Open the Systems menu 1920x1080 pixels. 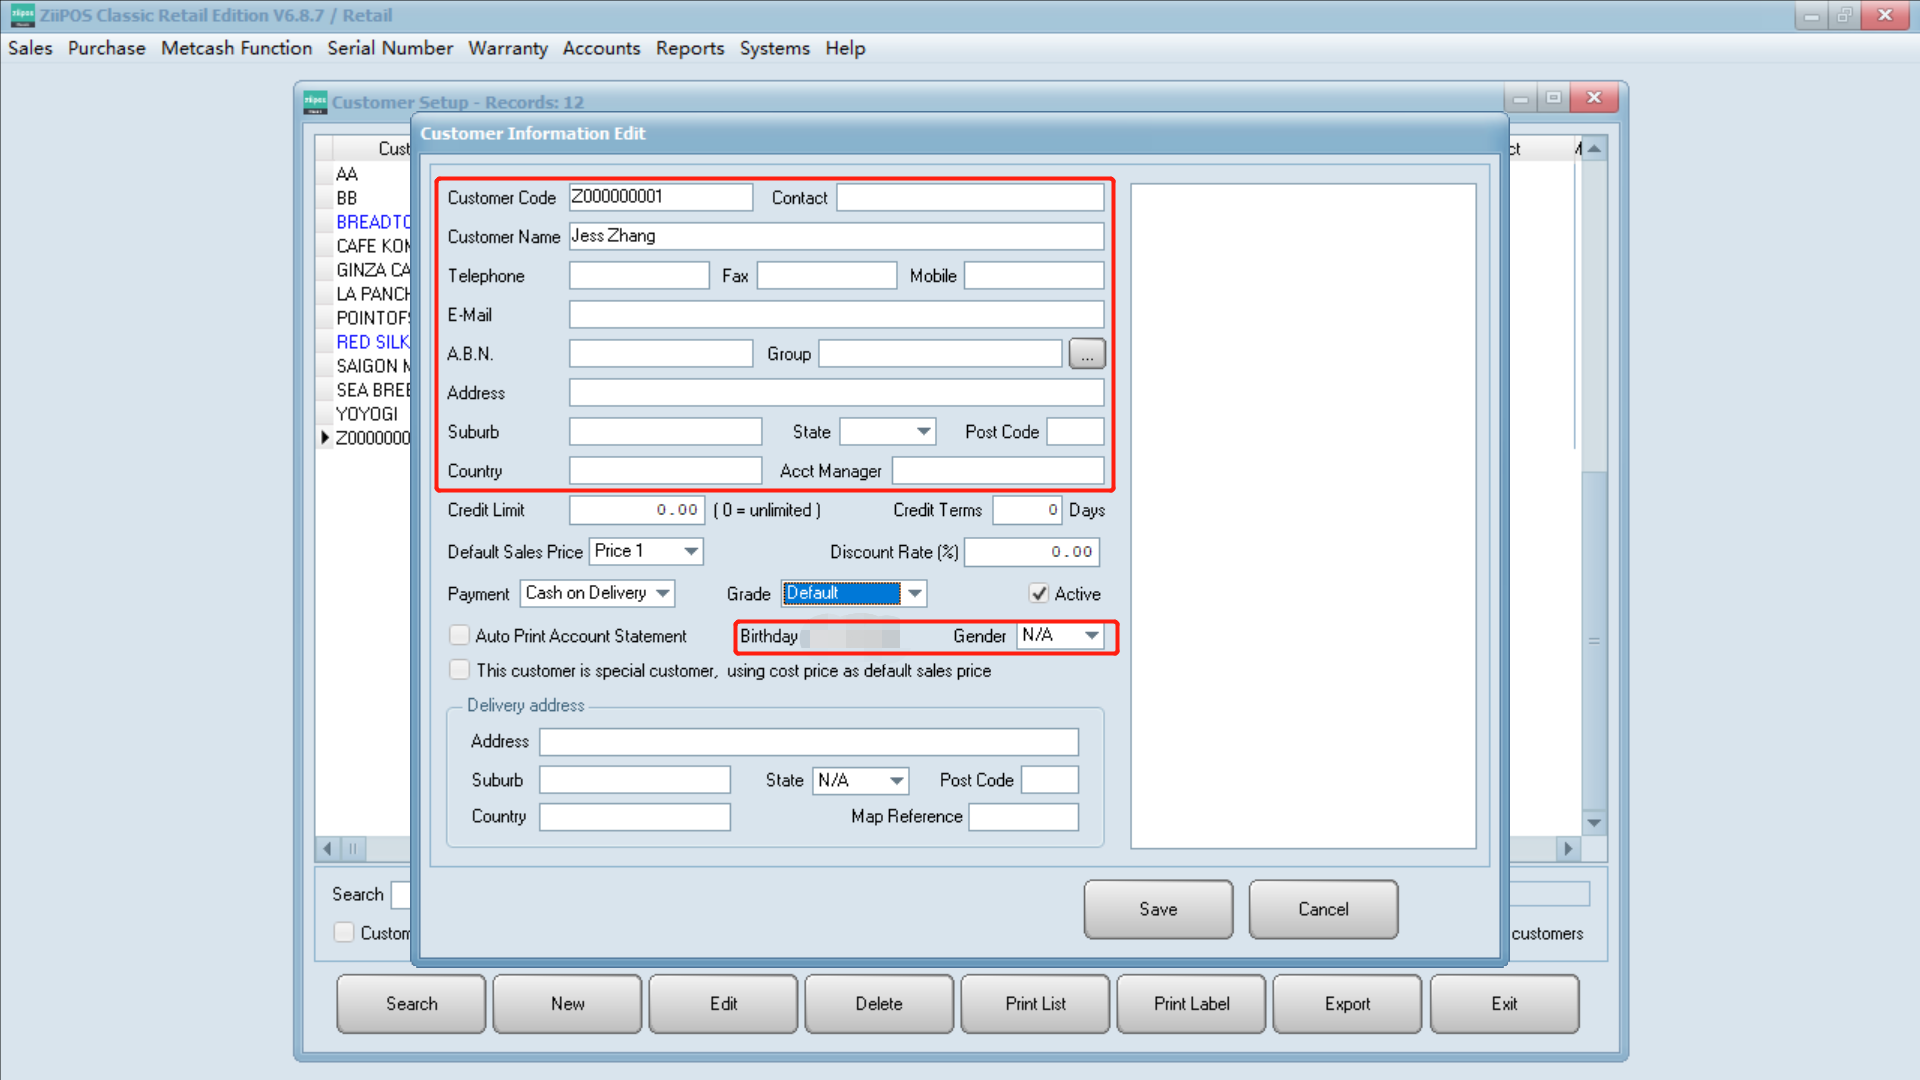pos(774,48)
